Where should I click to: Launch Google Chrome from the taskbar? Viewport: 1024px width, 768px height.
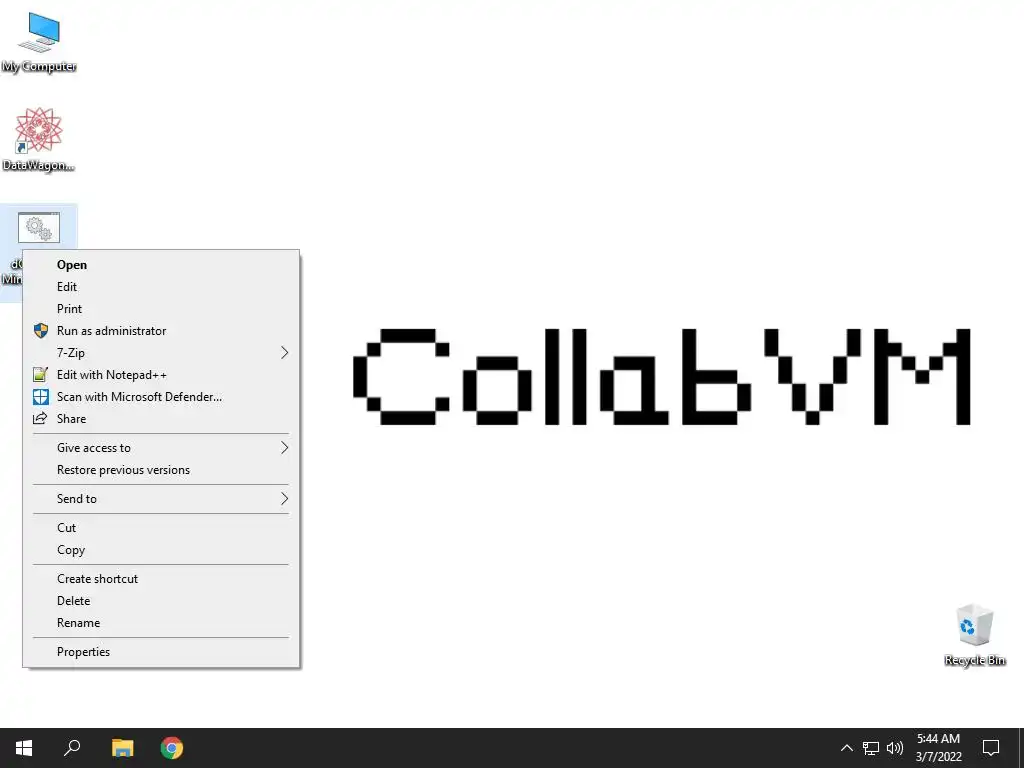pos(172,748)
